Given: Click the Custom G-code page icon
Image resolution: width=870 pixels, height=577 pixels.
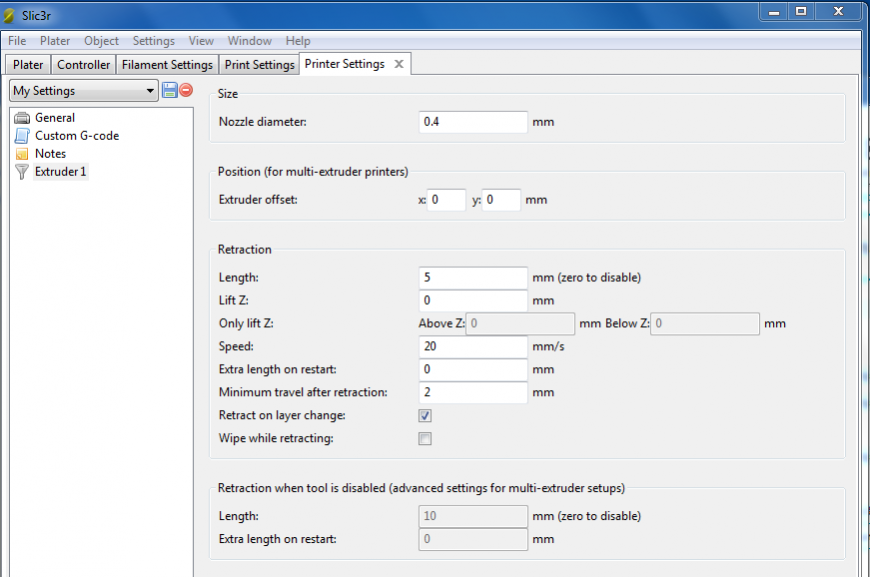Looking at the screenshot, I should coord(22,135).
